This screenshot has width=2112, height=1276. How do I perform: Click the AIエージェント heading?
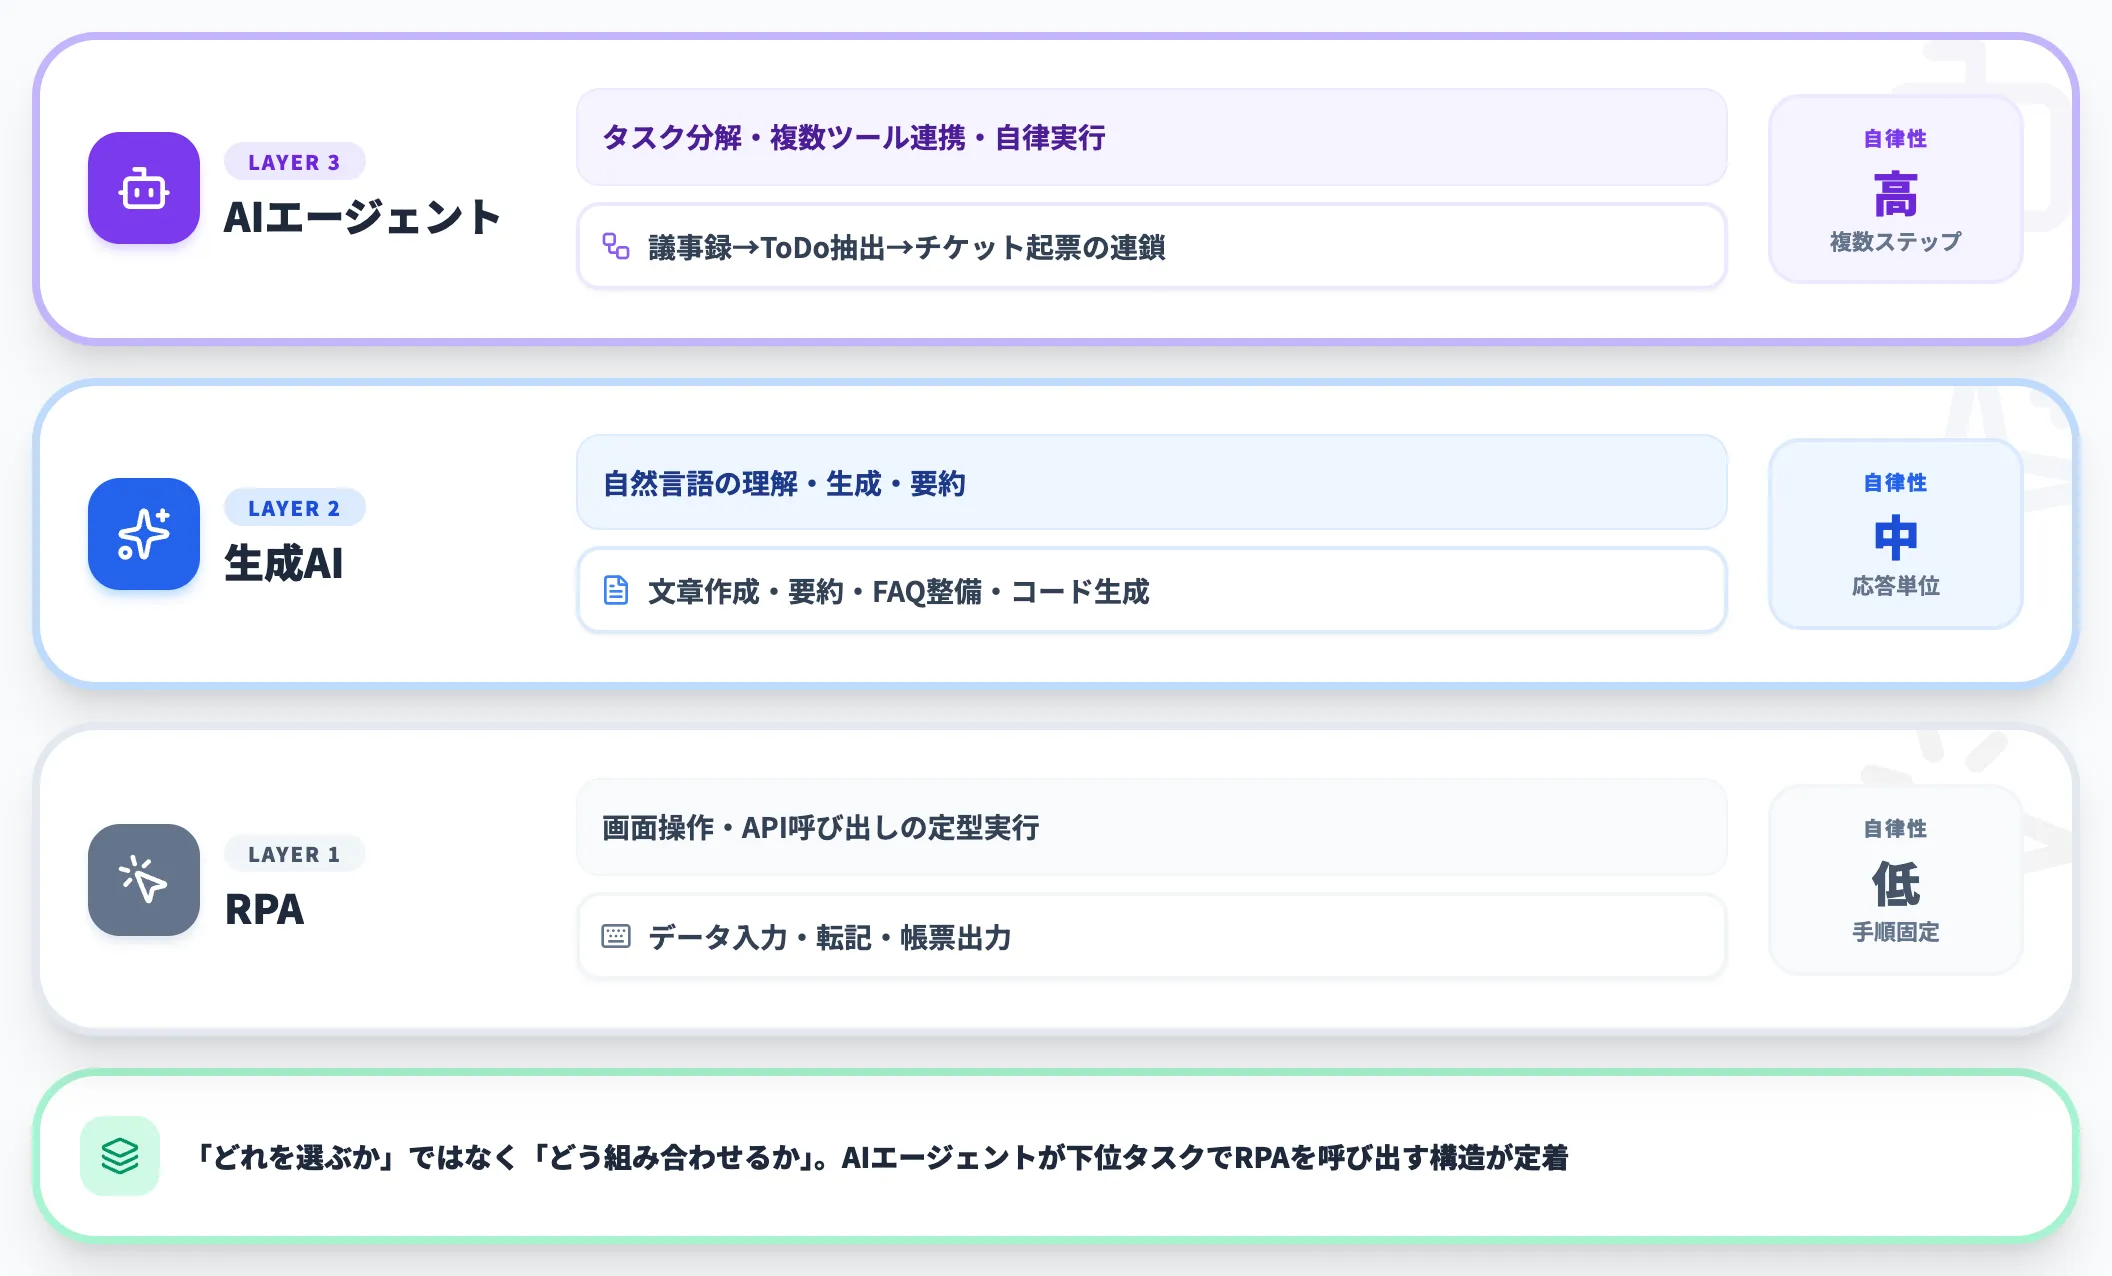click(x=362, y=217)
